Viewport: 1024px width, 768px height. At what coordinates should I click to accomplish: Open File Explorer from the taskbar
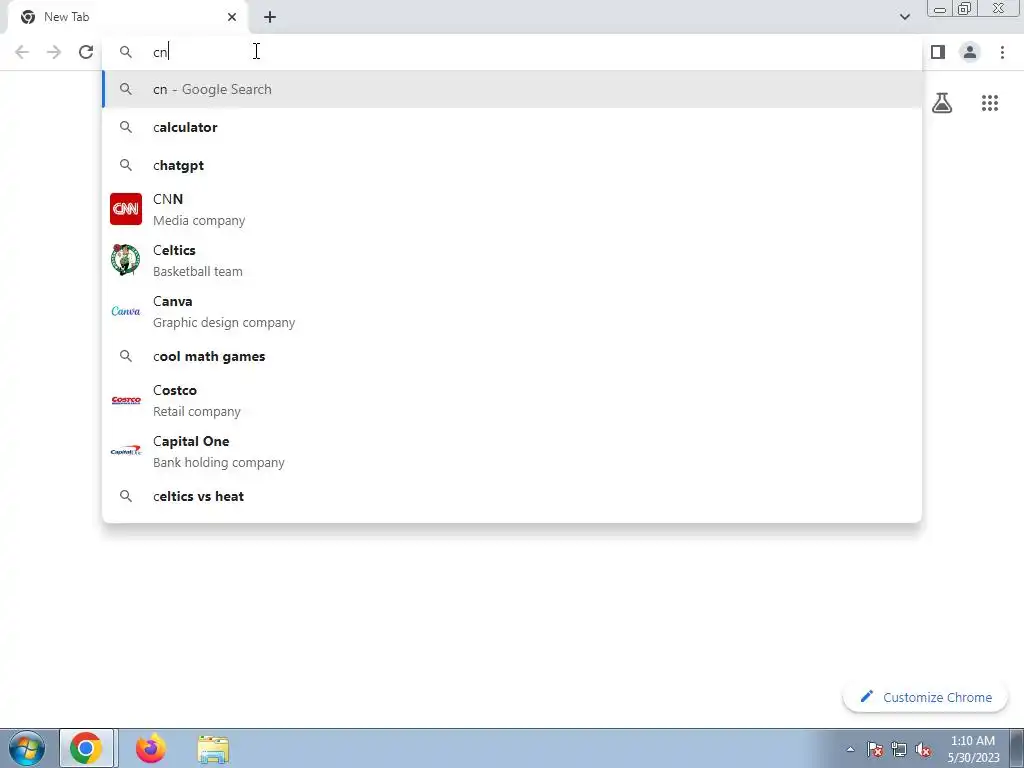pyautogui.click(x=213, y=749)
